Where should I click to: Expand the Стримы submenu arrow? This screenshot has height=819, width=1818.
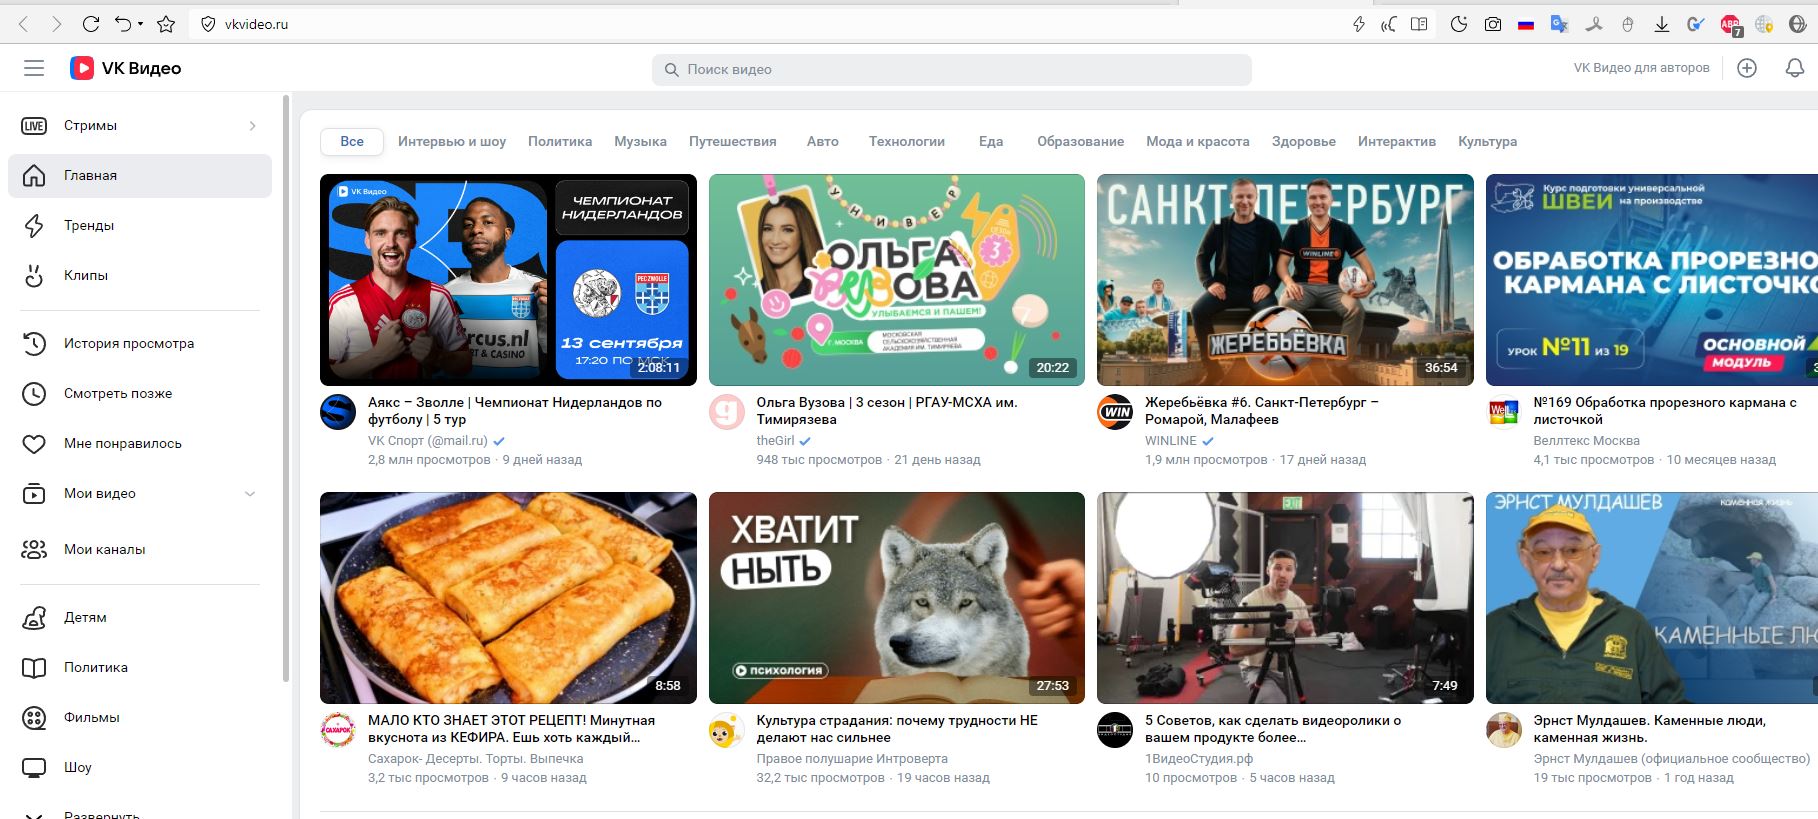252,126
